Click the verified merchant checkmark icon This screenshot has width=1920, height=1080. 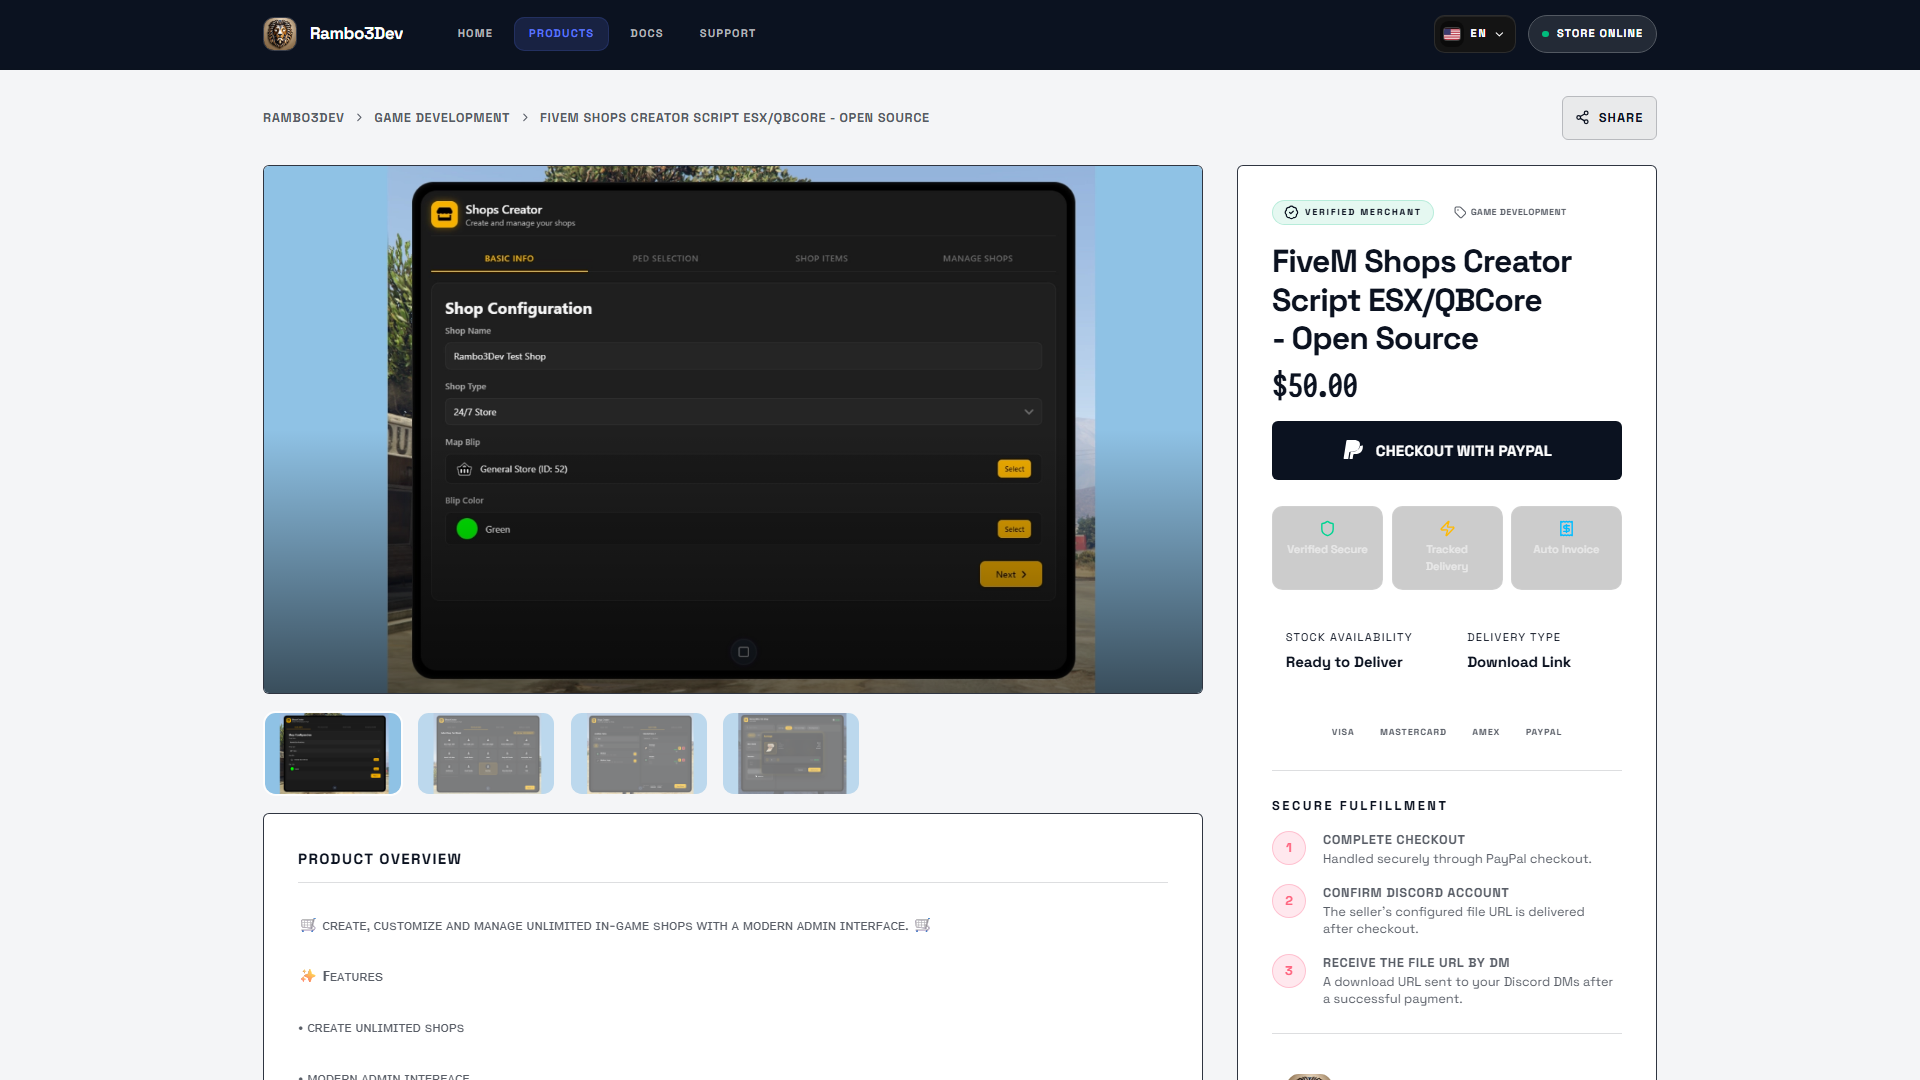(1291, 212)
